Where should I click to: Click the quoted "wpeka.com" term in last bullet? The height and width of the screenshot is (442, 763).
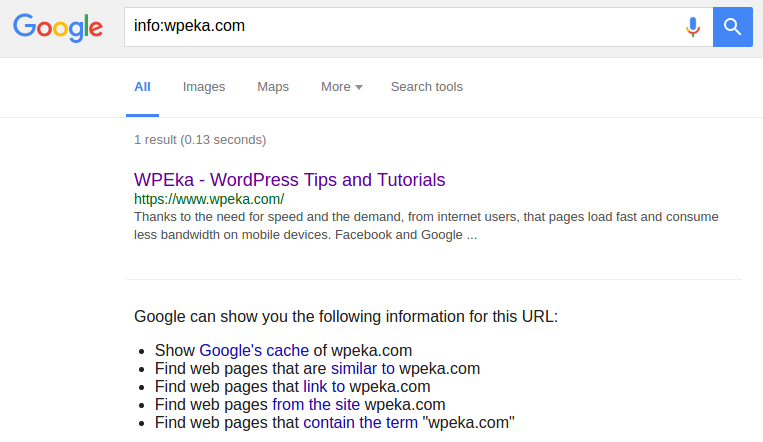coord(469,422)
